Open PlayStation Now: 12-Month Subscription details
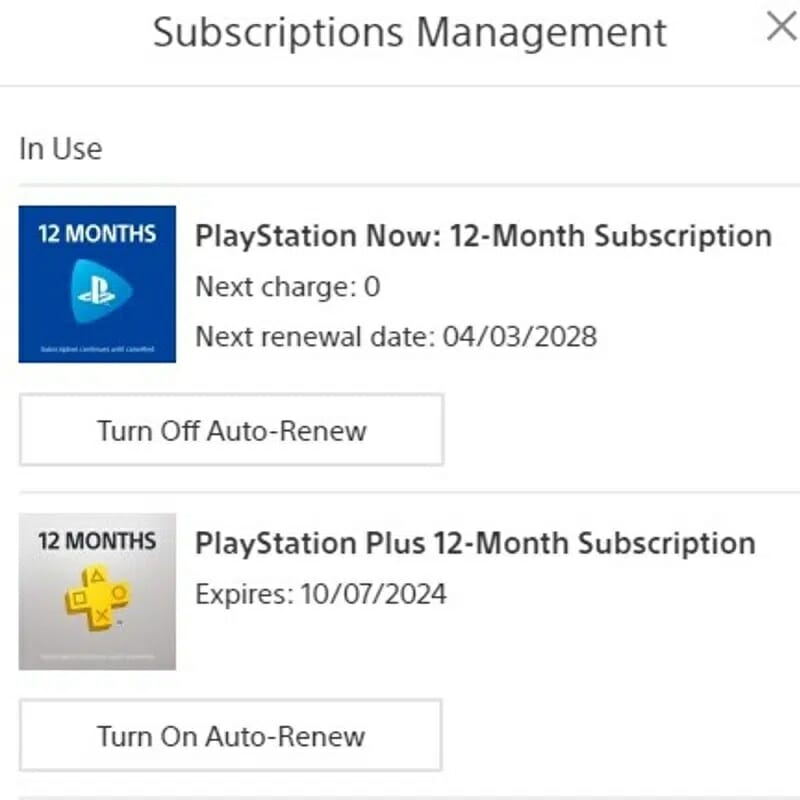The width and height of the screenshot is (800, 800). point(483,236)
